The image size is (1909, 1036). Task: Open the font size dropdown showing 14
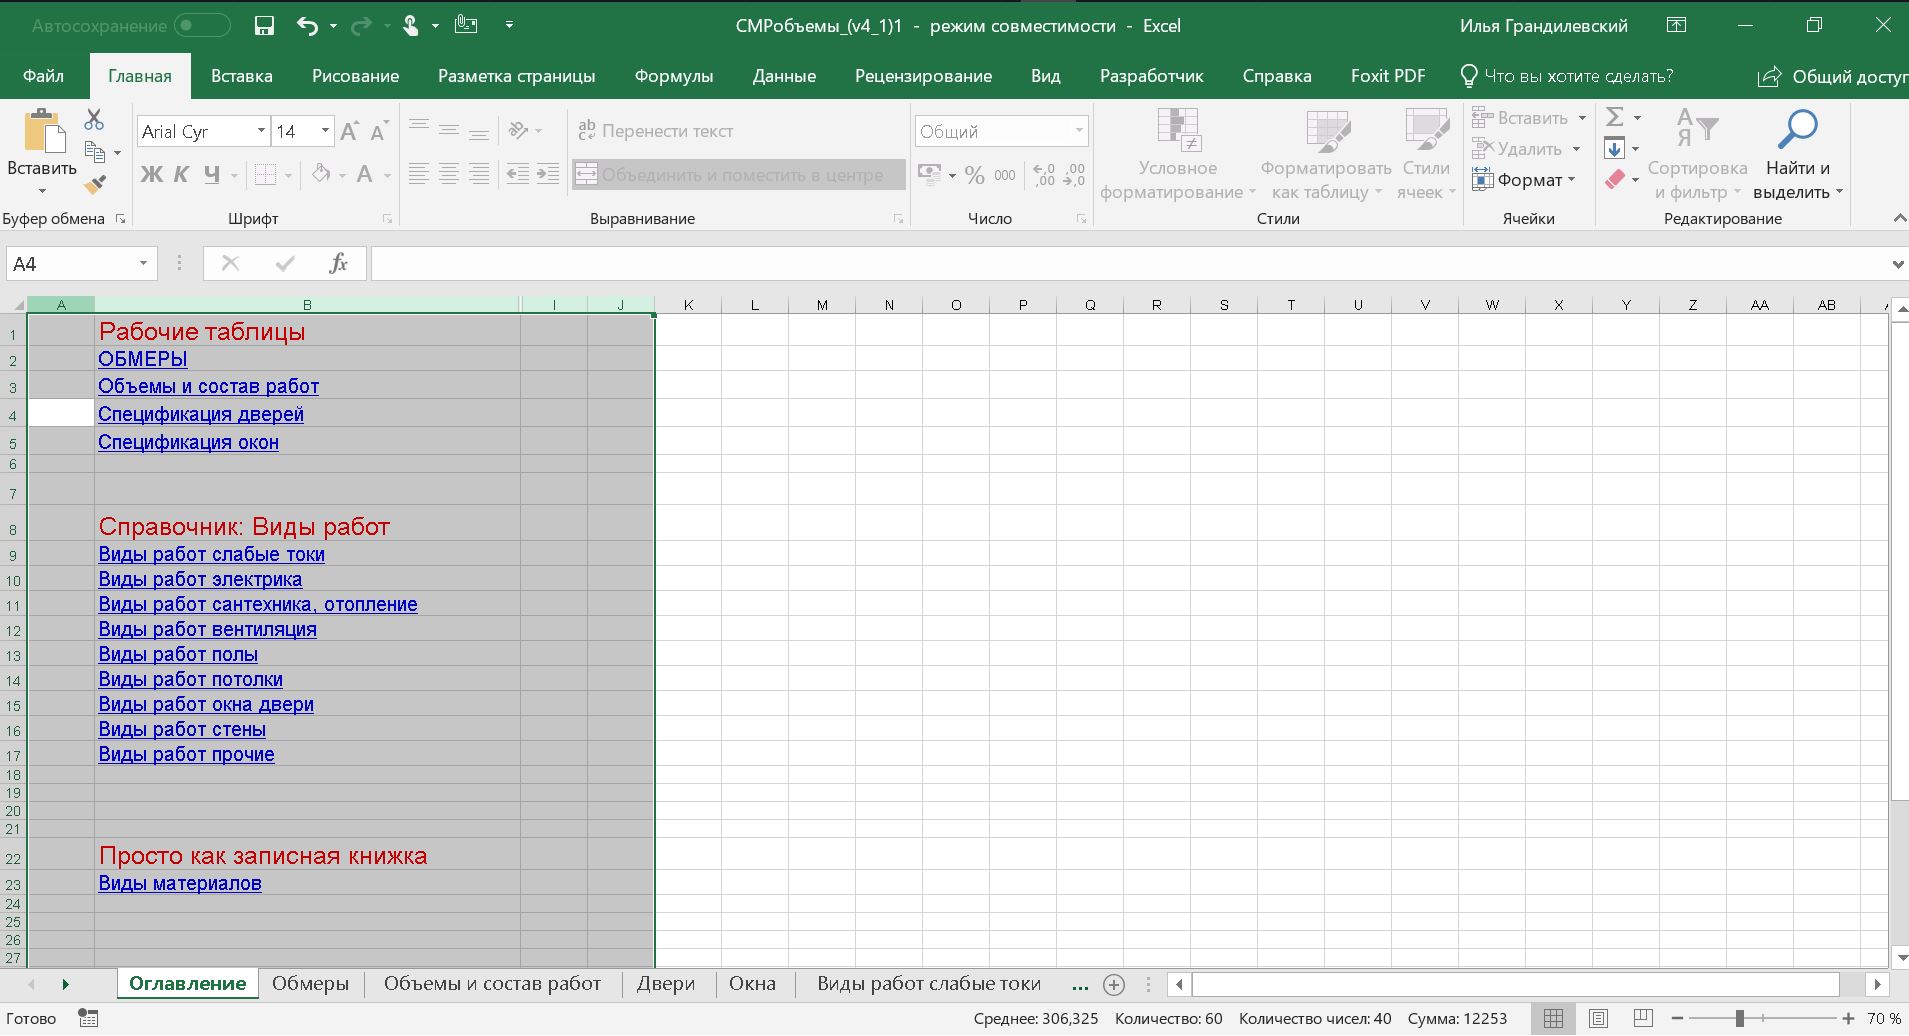pos(325,131)
